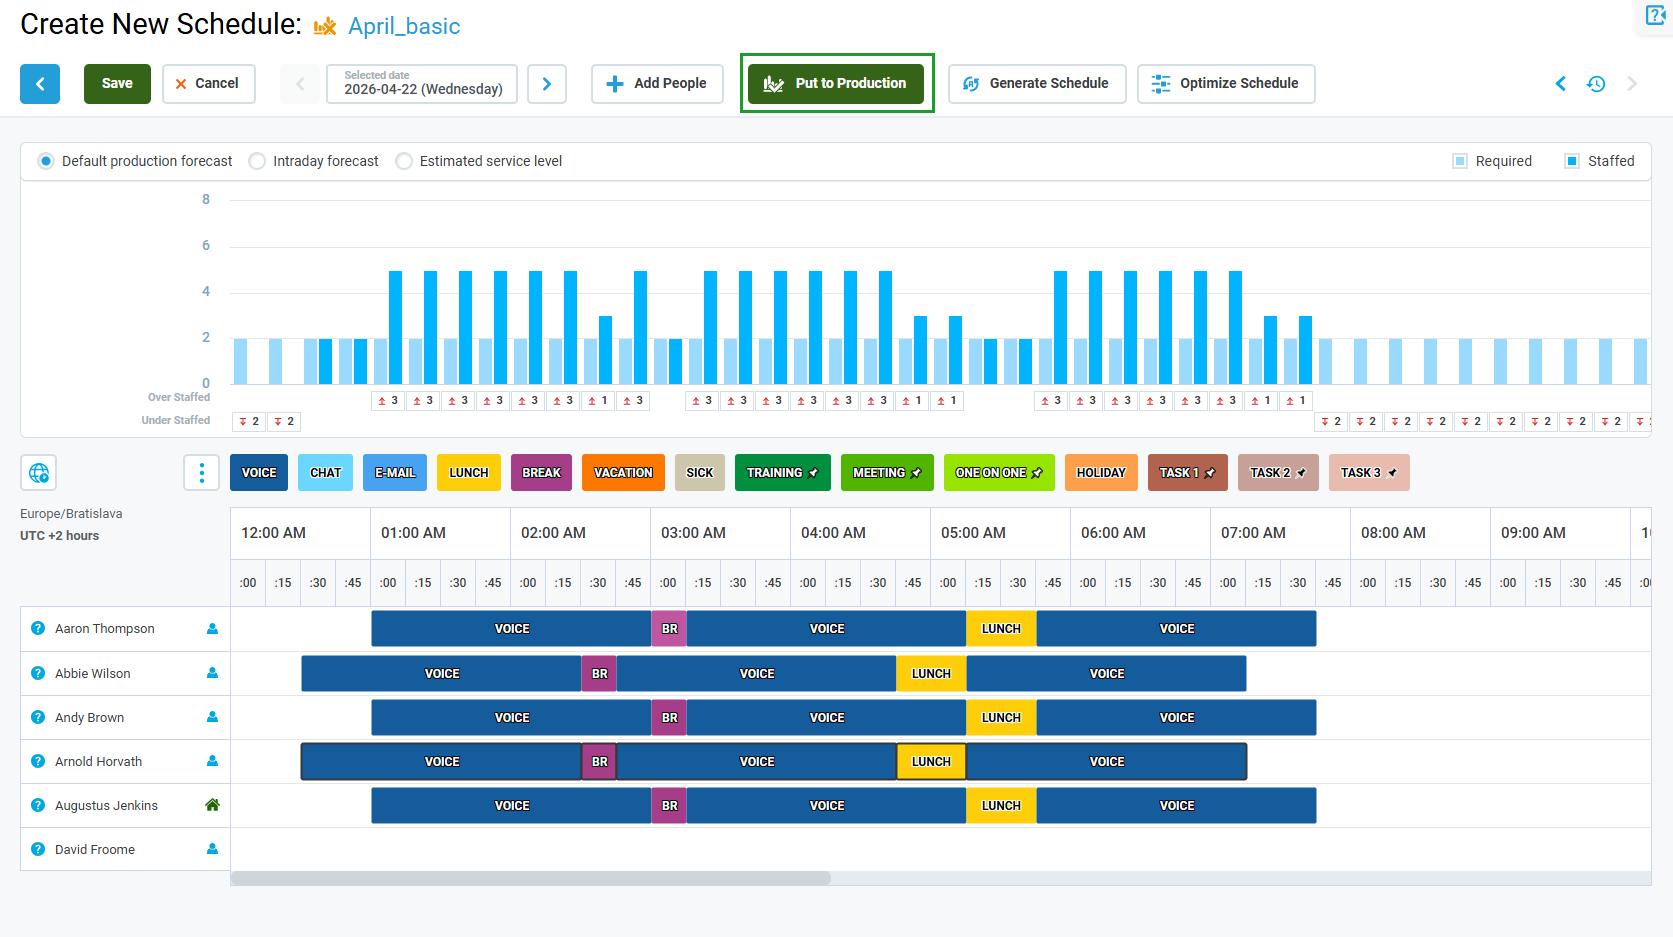Image resolution: width=1673 pixels, height=937 pixels.
Task: Select the VOICE activity type
Action: click(x=259, y=473)
